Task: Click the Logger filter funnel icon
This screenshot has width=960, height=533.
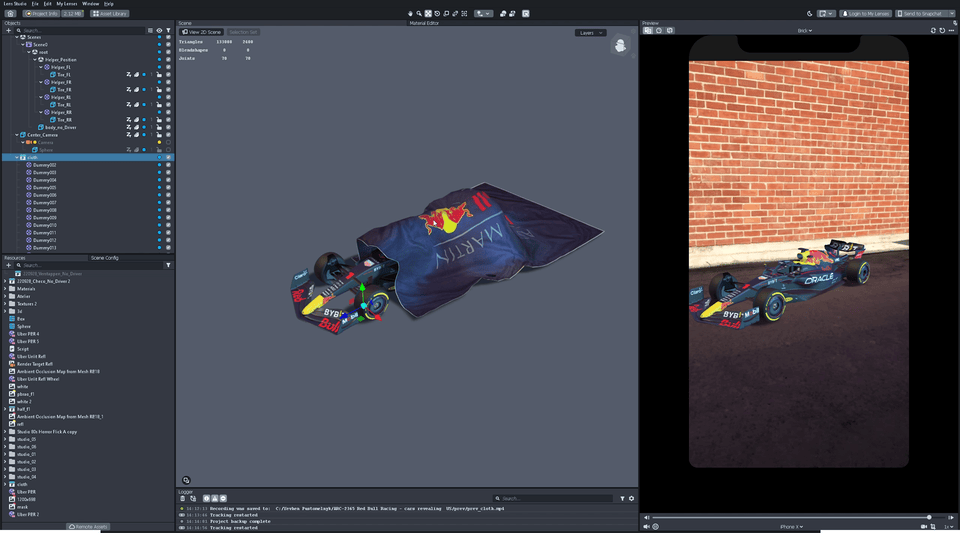Action: pyautogui.click(x=623, y=498)
